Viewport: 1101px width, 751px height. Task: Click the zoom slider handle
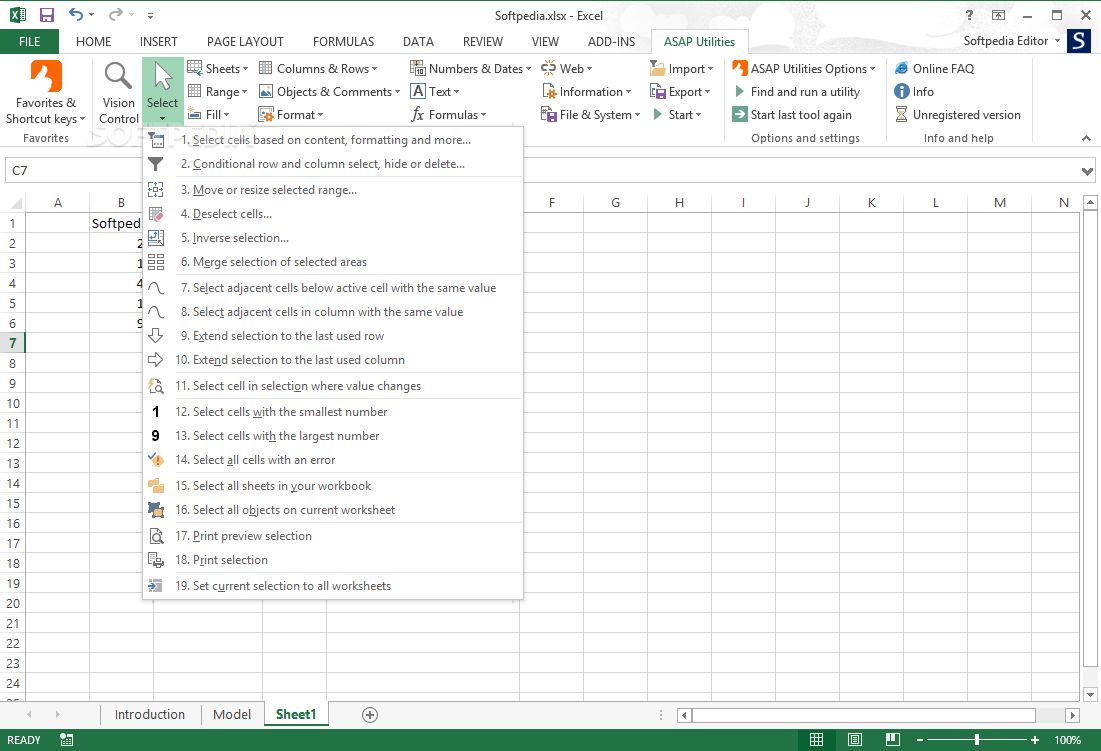tap(977, 740)
